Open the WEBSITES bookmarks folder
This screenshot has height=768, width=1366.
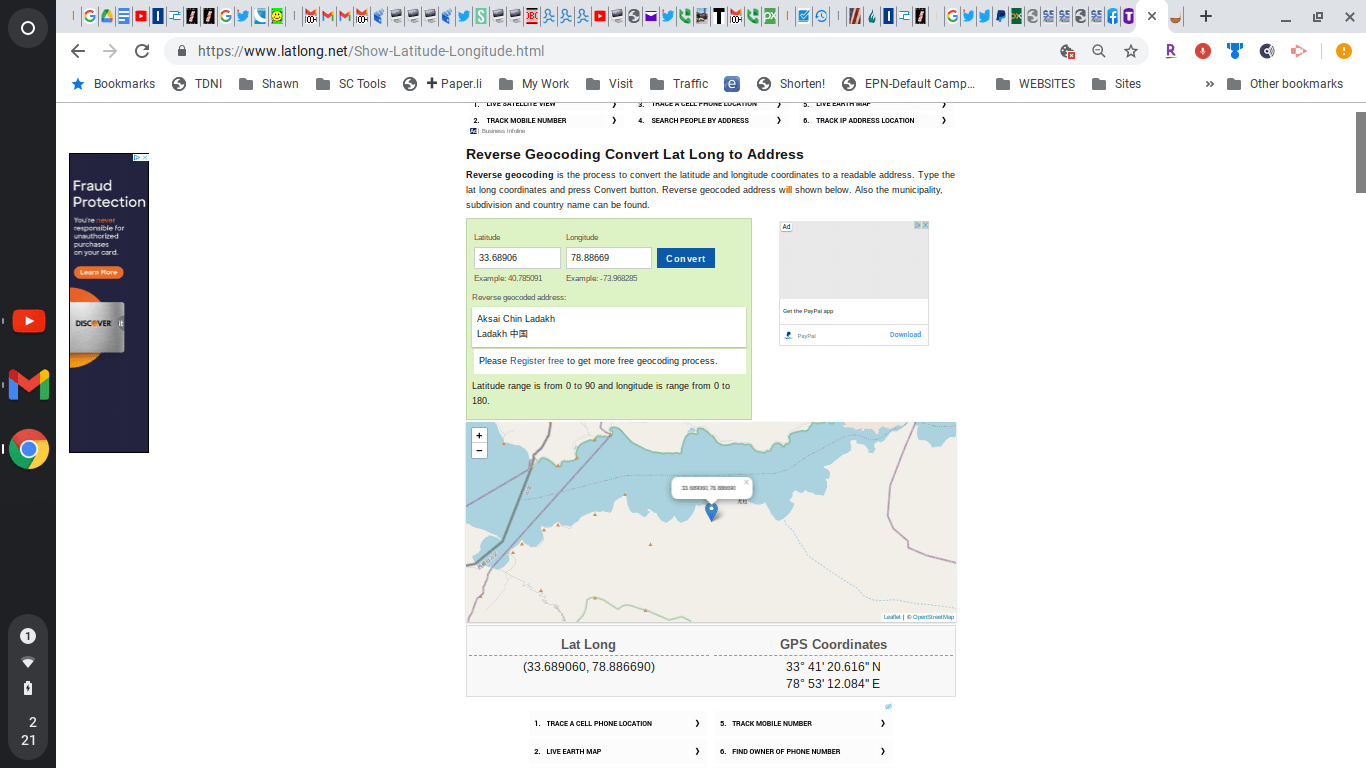[1046, 84]
